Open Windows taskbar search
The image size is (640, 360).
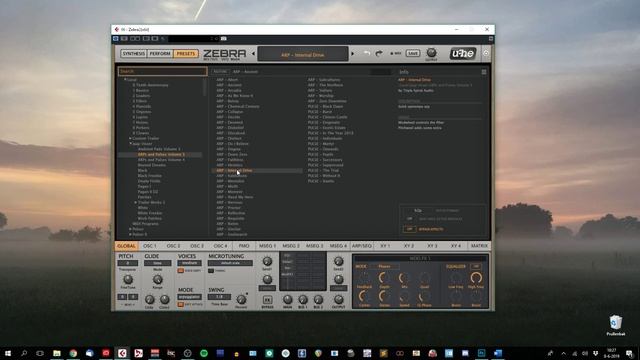point(24,353)
